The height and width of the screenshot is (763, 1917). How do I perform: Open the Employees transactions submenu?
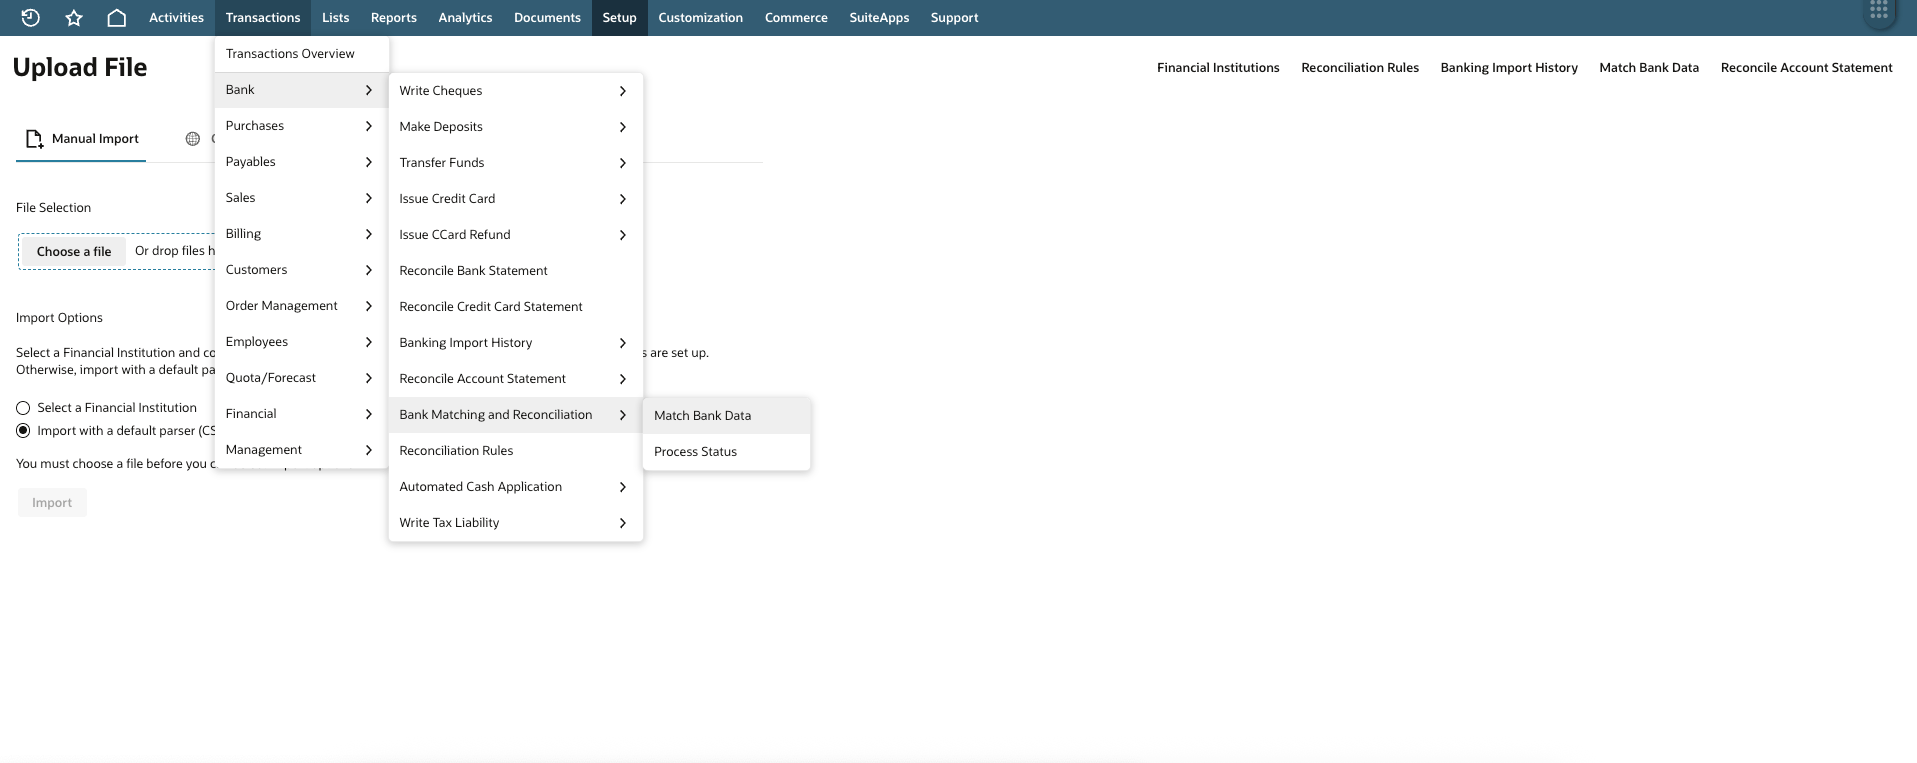click(301, 342)
